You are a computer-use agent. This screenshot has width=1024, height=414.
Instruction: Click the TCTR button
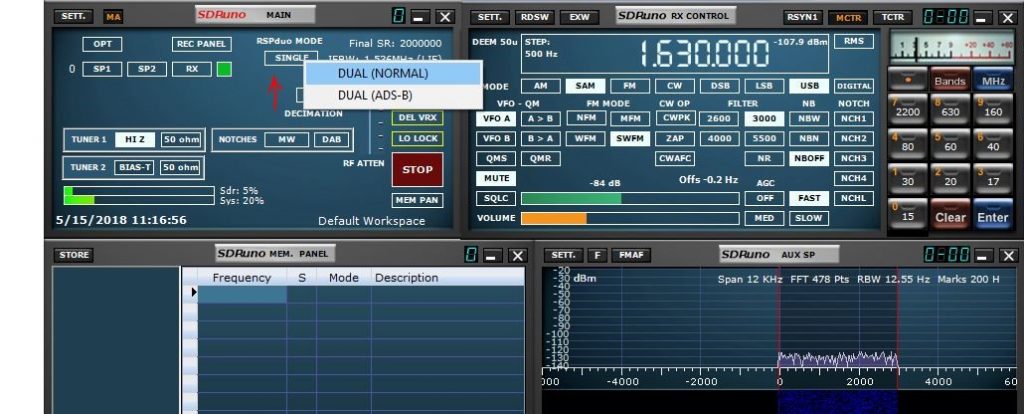[893, 17]
